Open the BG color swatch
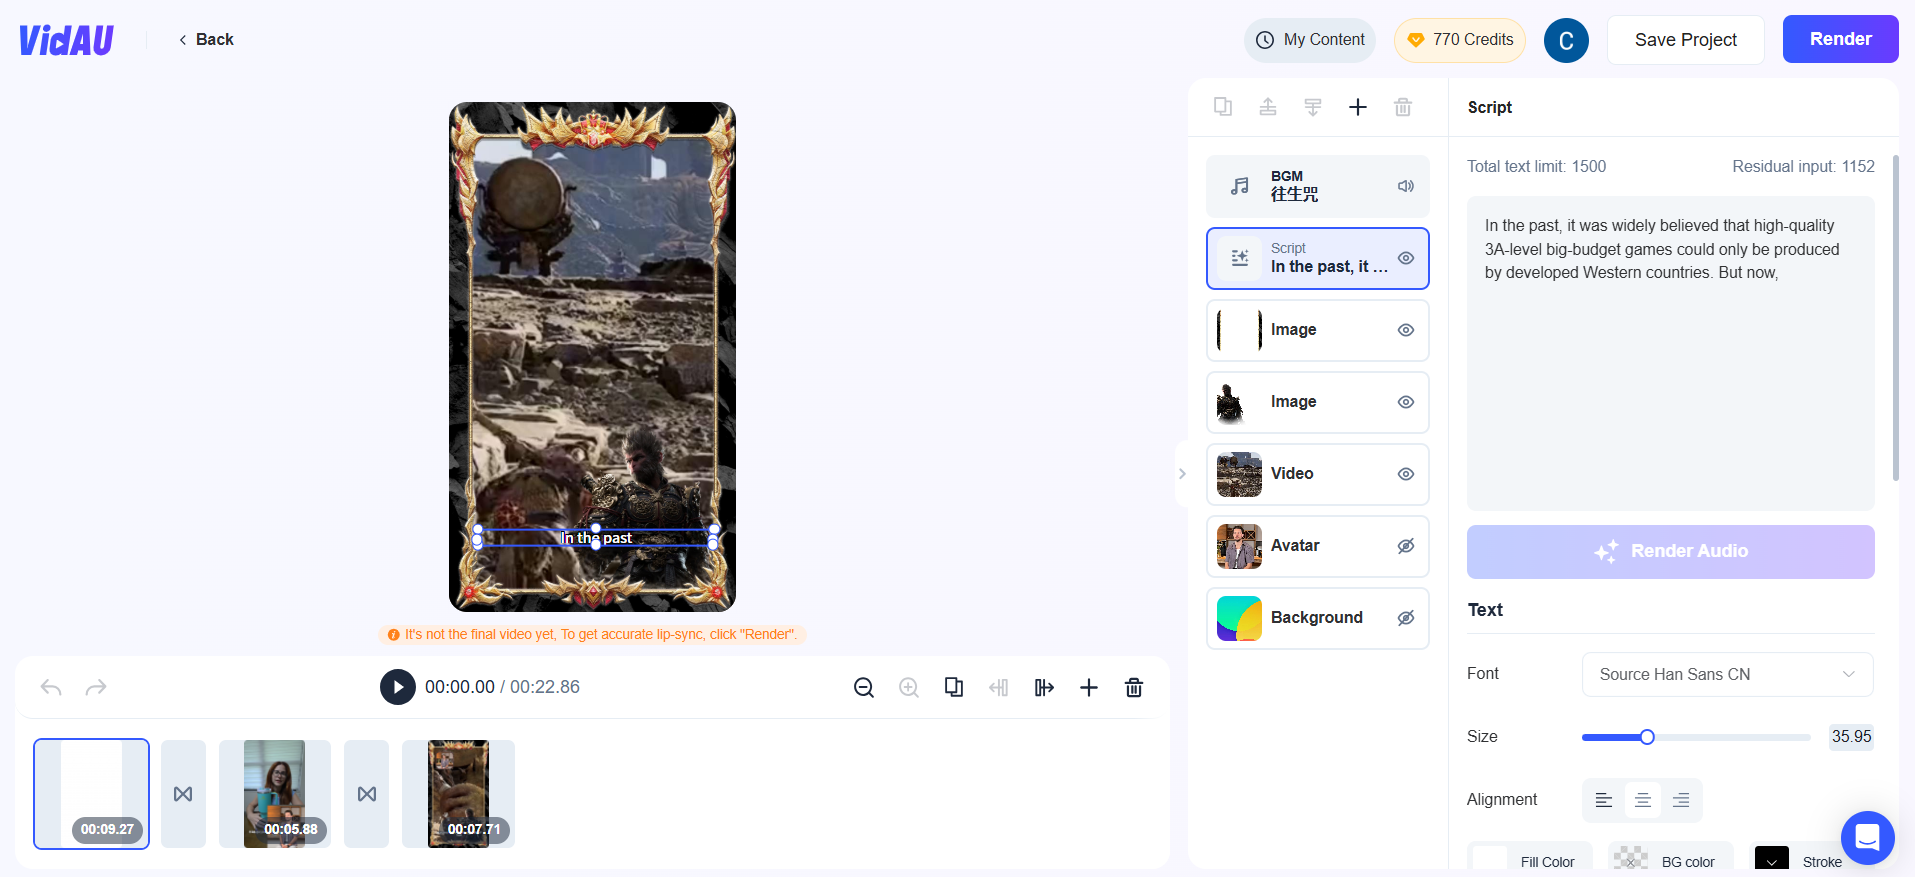 pyautogui.click(x=1631, y=860)
